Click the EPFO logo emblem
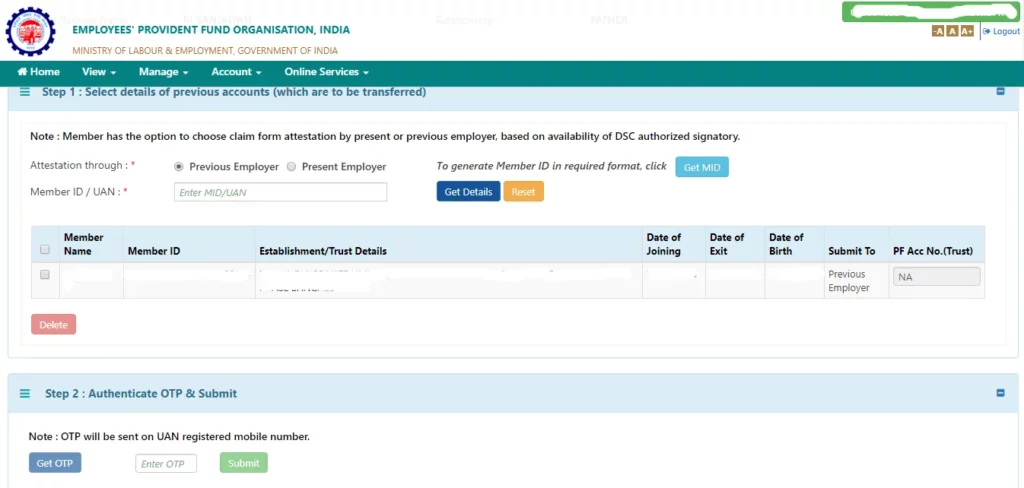The height and width of the screenshot is (488, 1024). point(31,31)
